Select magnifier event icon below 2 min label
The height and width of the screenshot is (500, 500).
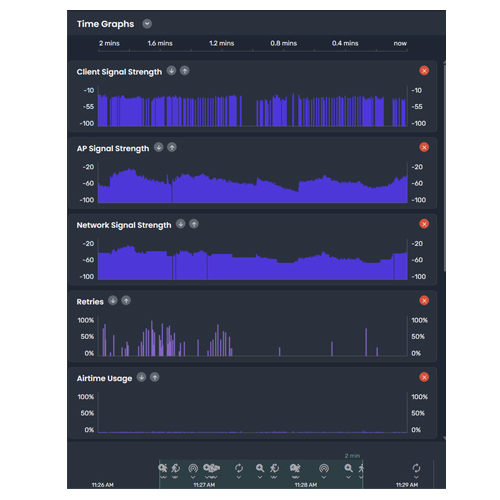pyautogui.click(x=349, y=468)
